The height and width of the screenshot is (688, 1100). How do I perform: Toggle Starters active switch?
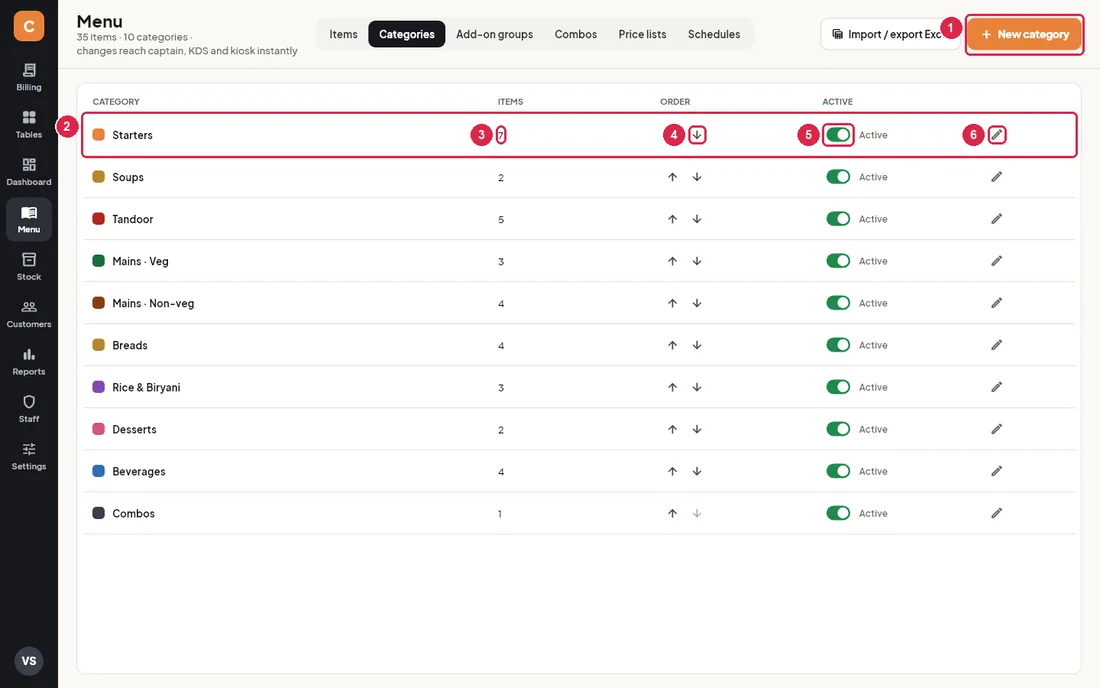click(x=838, y=135)
